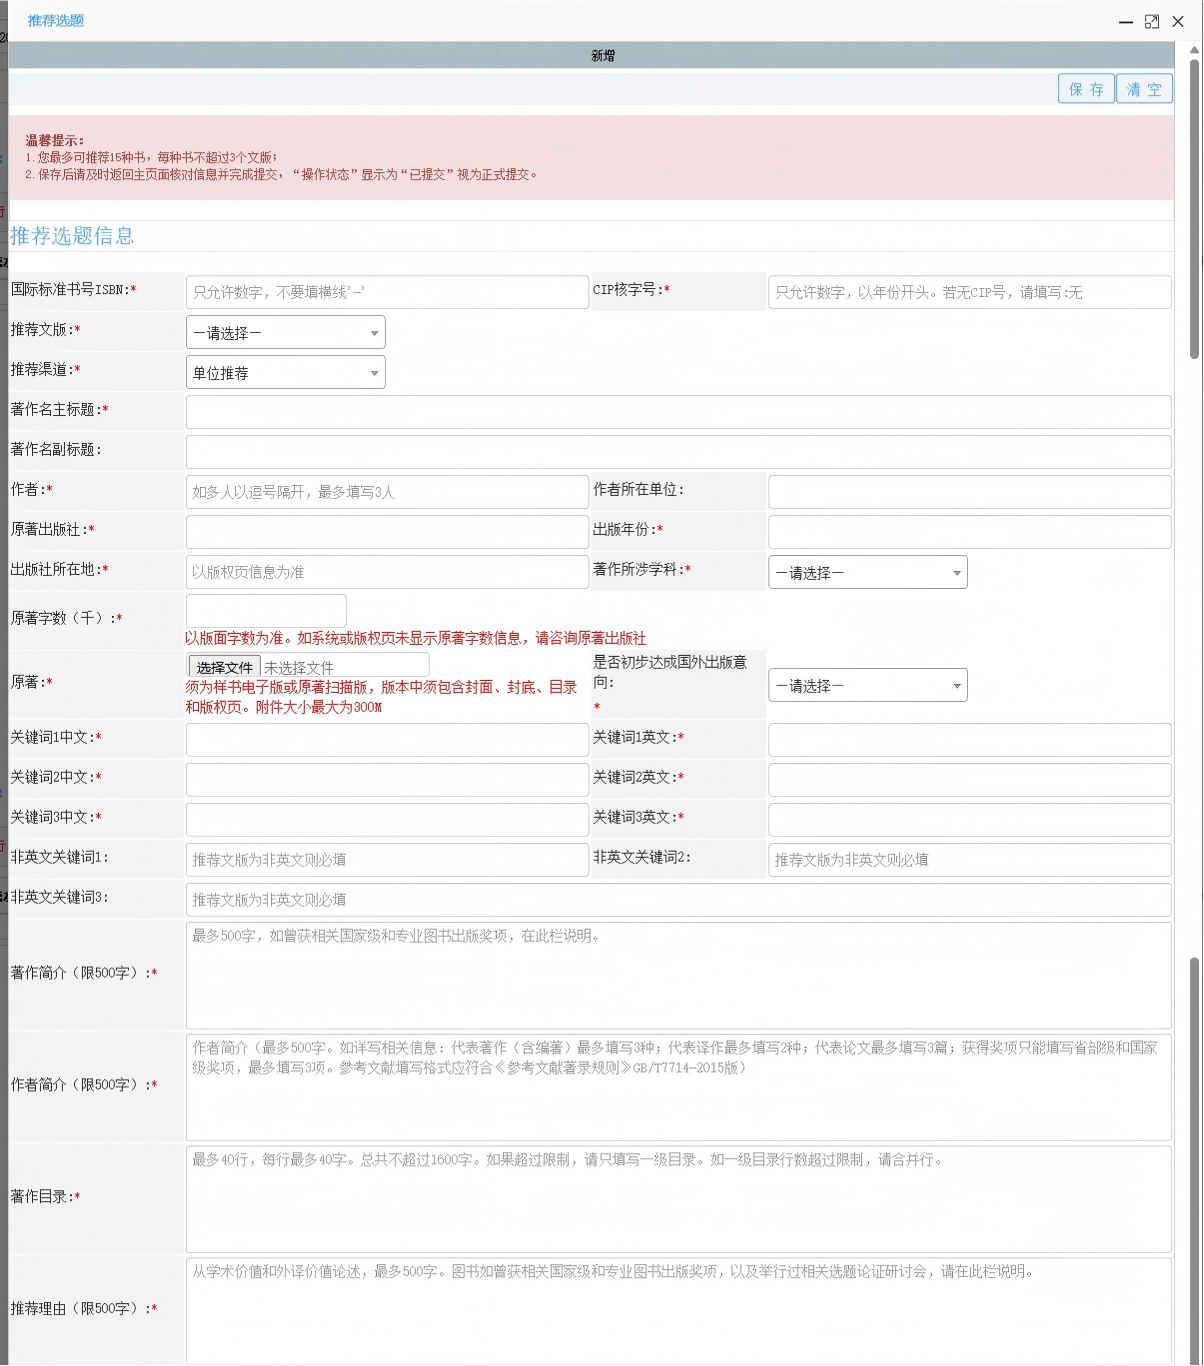Open the 是否初步达成国外出版意向 dropdown

pos(867,686)
